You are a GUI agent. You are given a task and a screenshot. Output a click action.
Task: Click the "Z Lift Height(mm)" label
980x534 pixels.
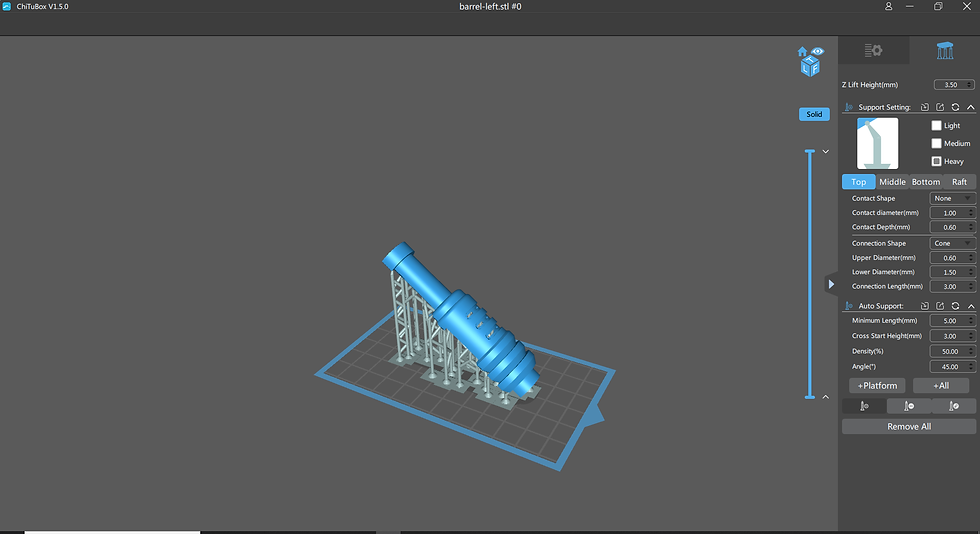[869, 84]
